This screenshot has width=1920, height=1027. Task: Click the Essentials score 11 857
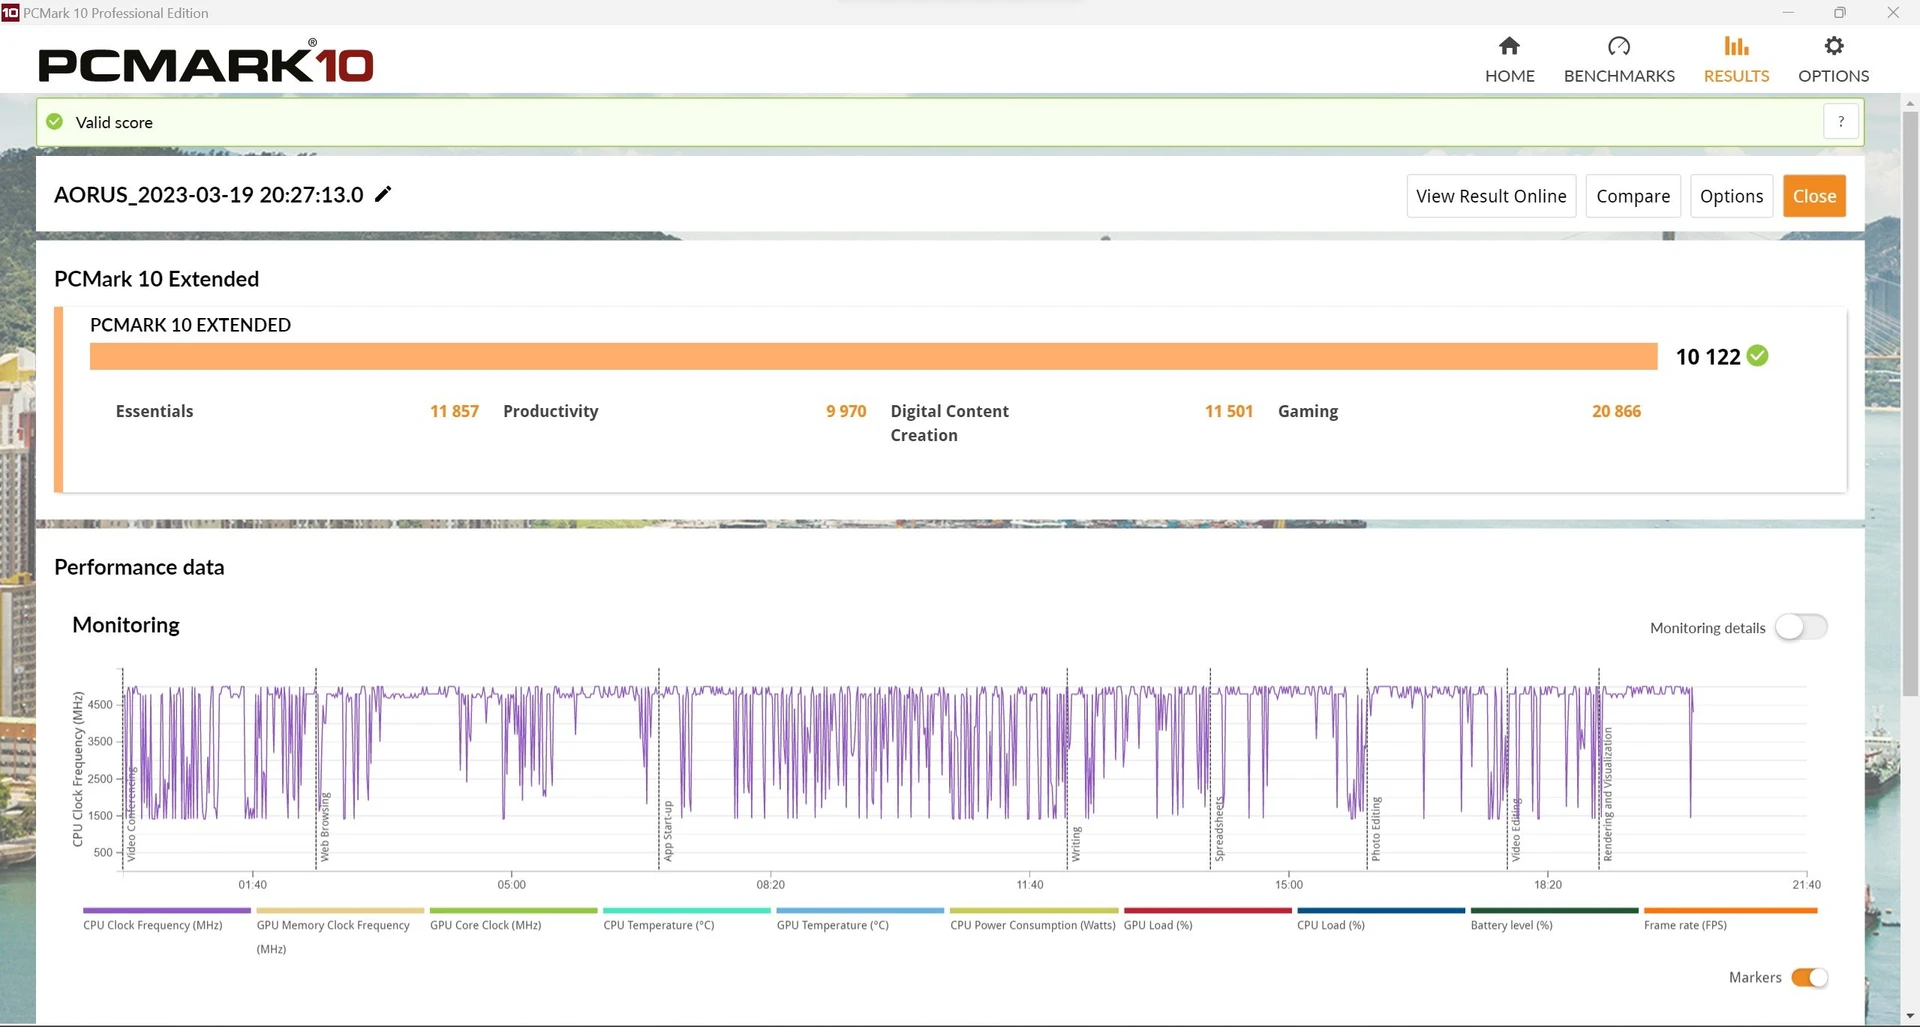[454, 411]
